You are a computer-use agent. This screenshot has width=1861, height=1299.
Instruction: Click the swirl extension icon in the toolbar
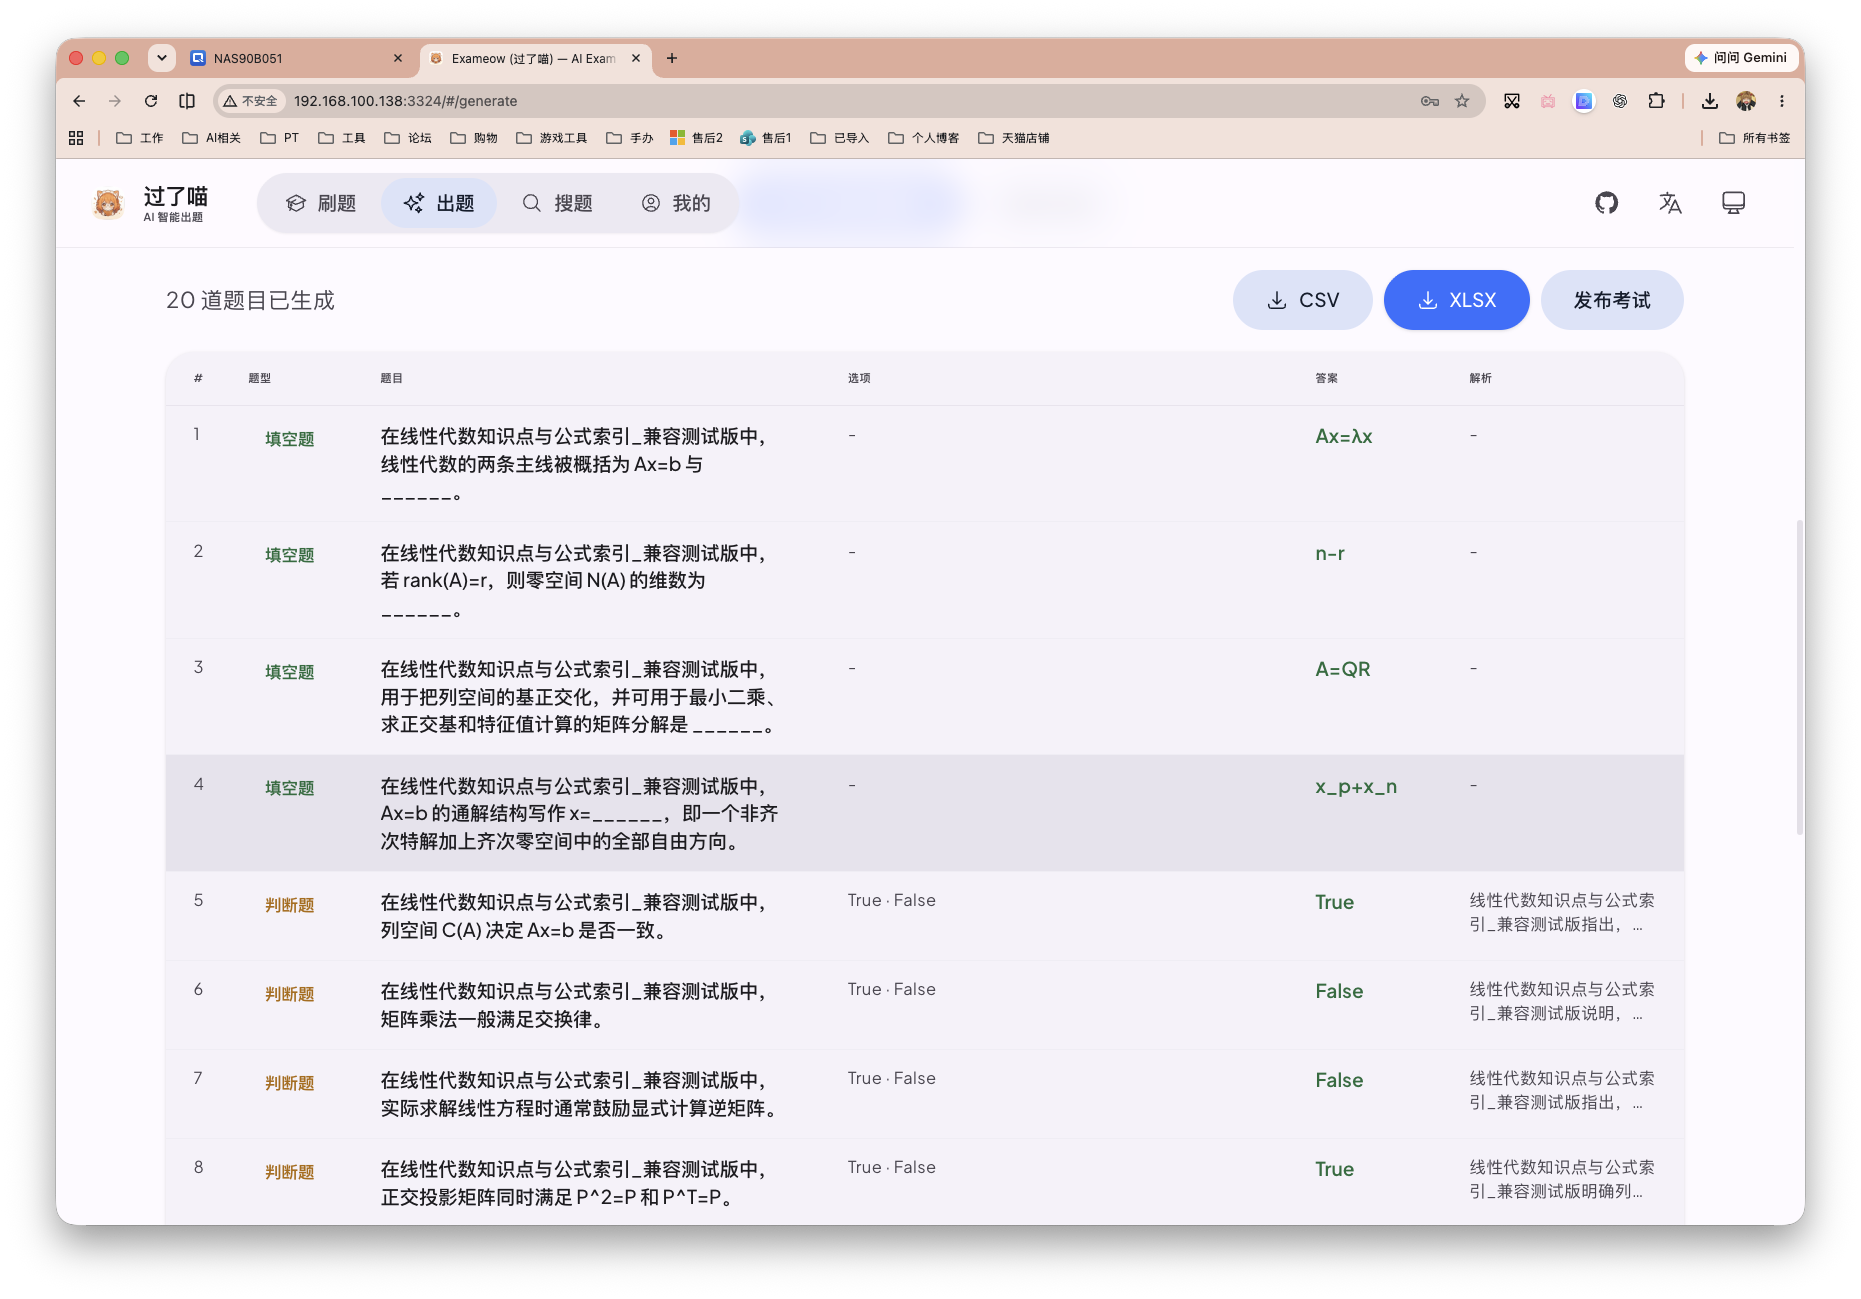pyautogui.click(x=1620, y=101)
